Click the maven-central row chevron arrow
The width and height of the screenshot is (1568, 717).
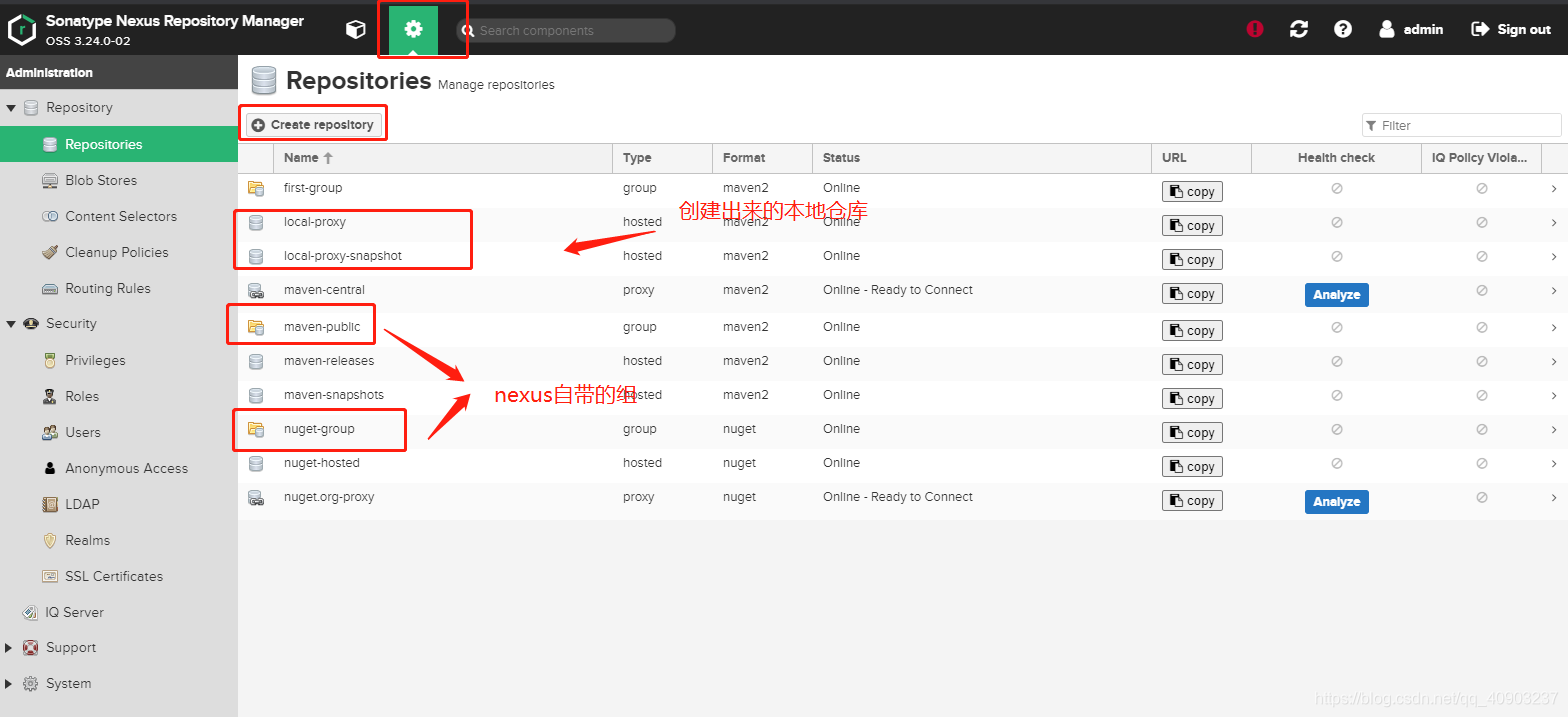click(1554, 290)
